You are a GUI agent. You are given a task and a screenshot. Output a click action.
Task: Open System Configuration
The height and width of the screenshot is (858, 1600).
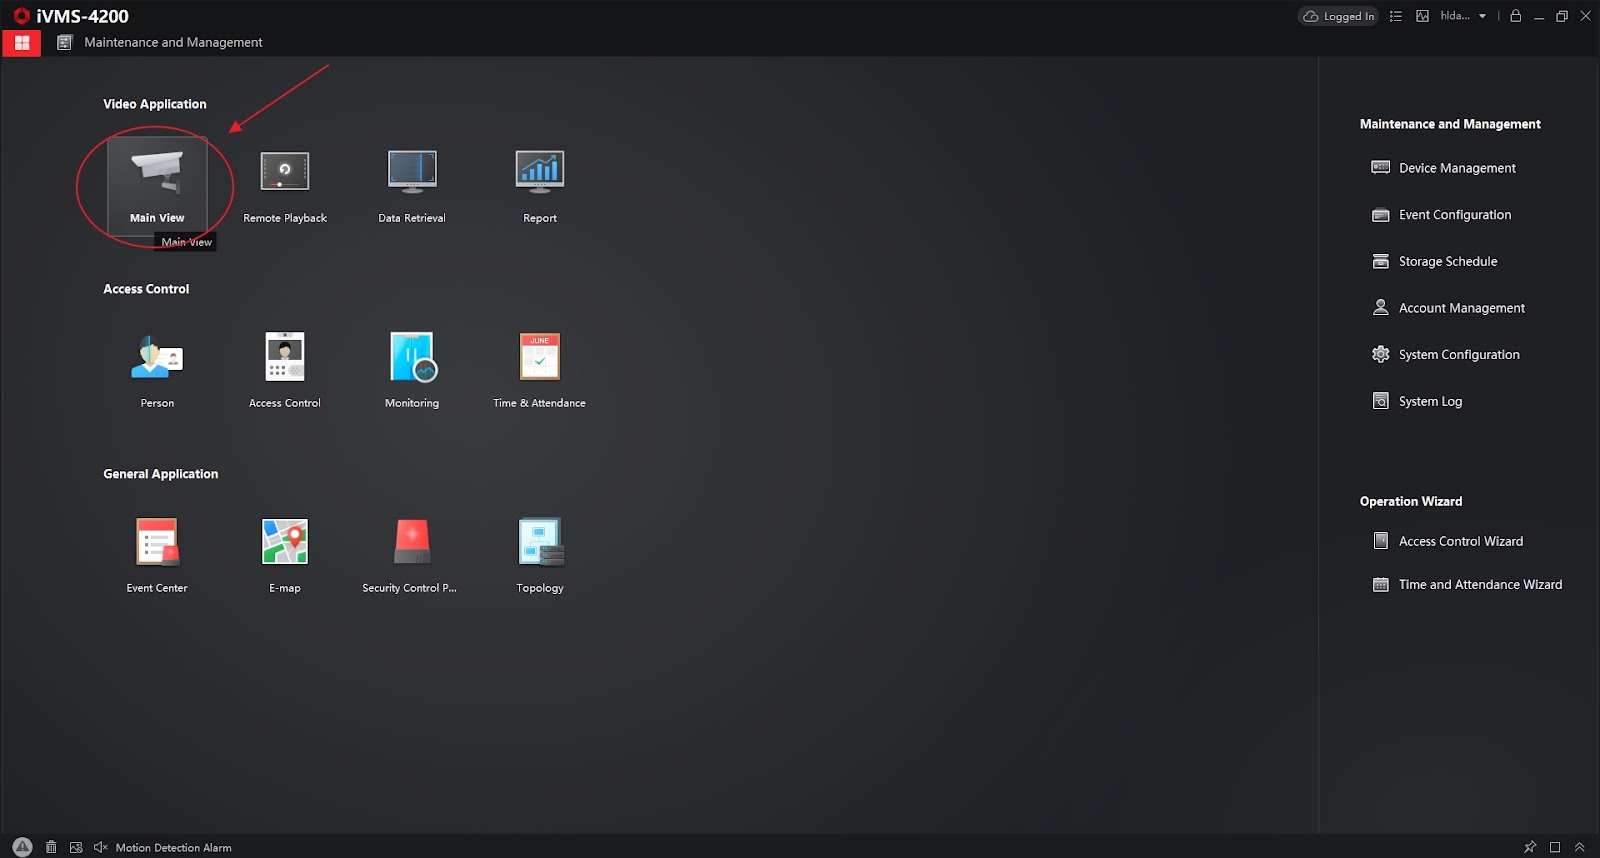click(1446, 354)
